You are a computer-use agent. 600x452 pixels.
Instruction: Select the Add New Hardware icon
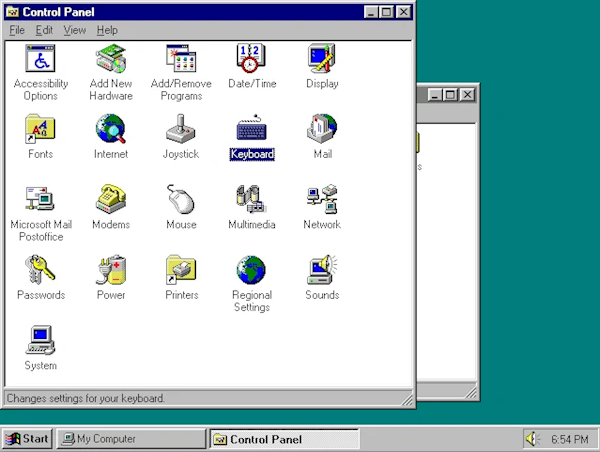pyautogui.click(x=111, y=58)
